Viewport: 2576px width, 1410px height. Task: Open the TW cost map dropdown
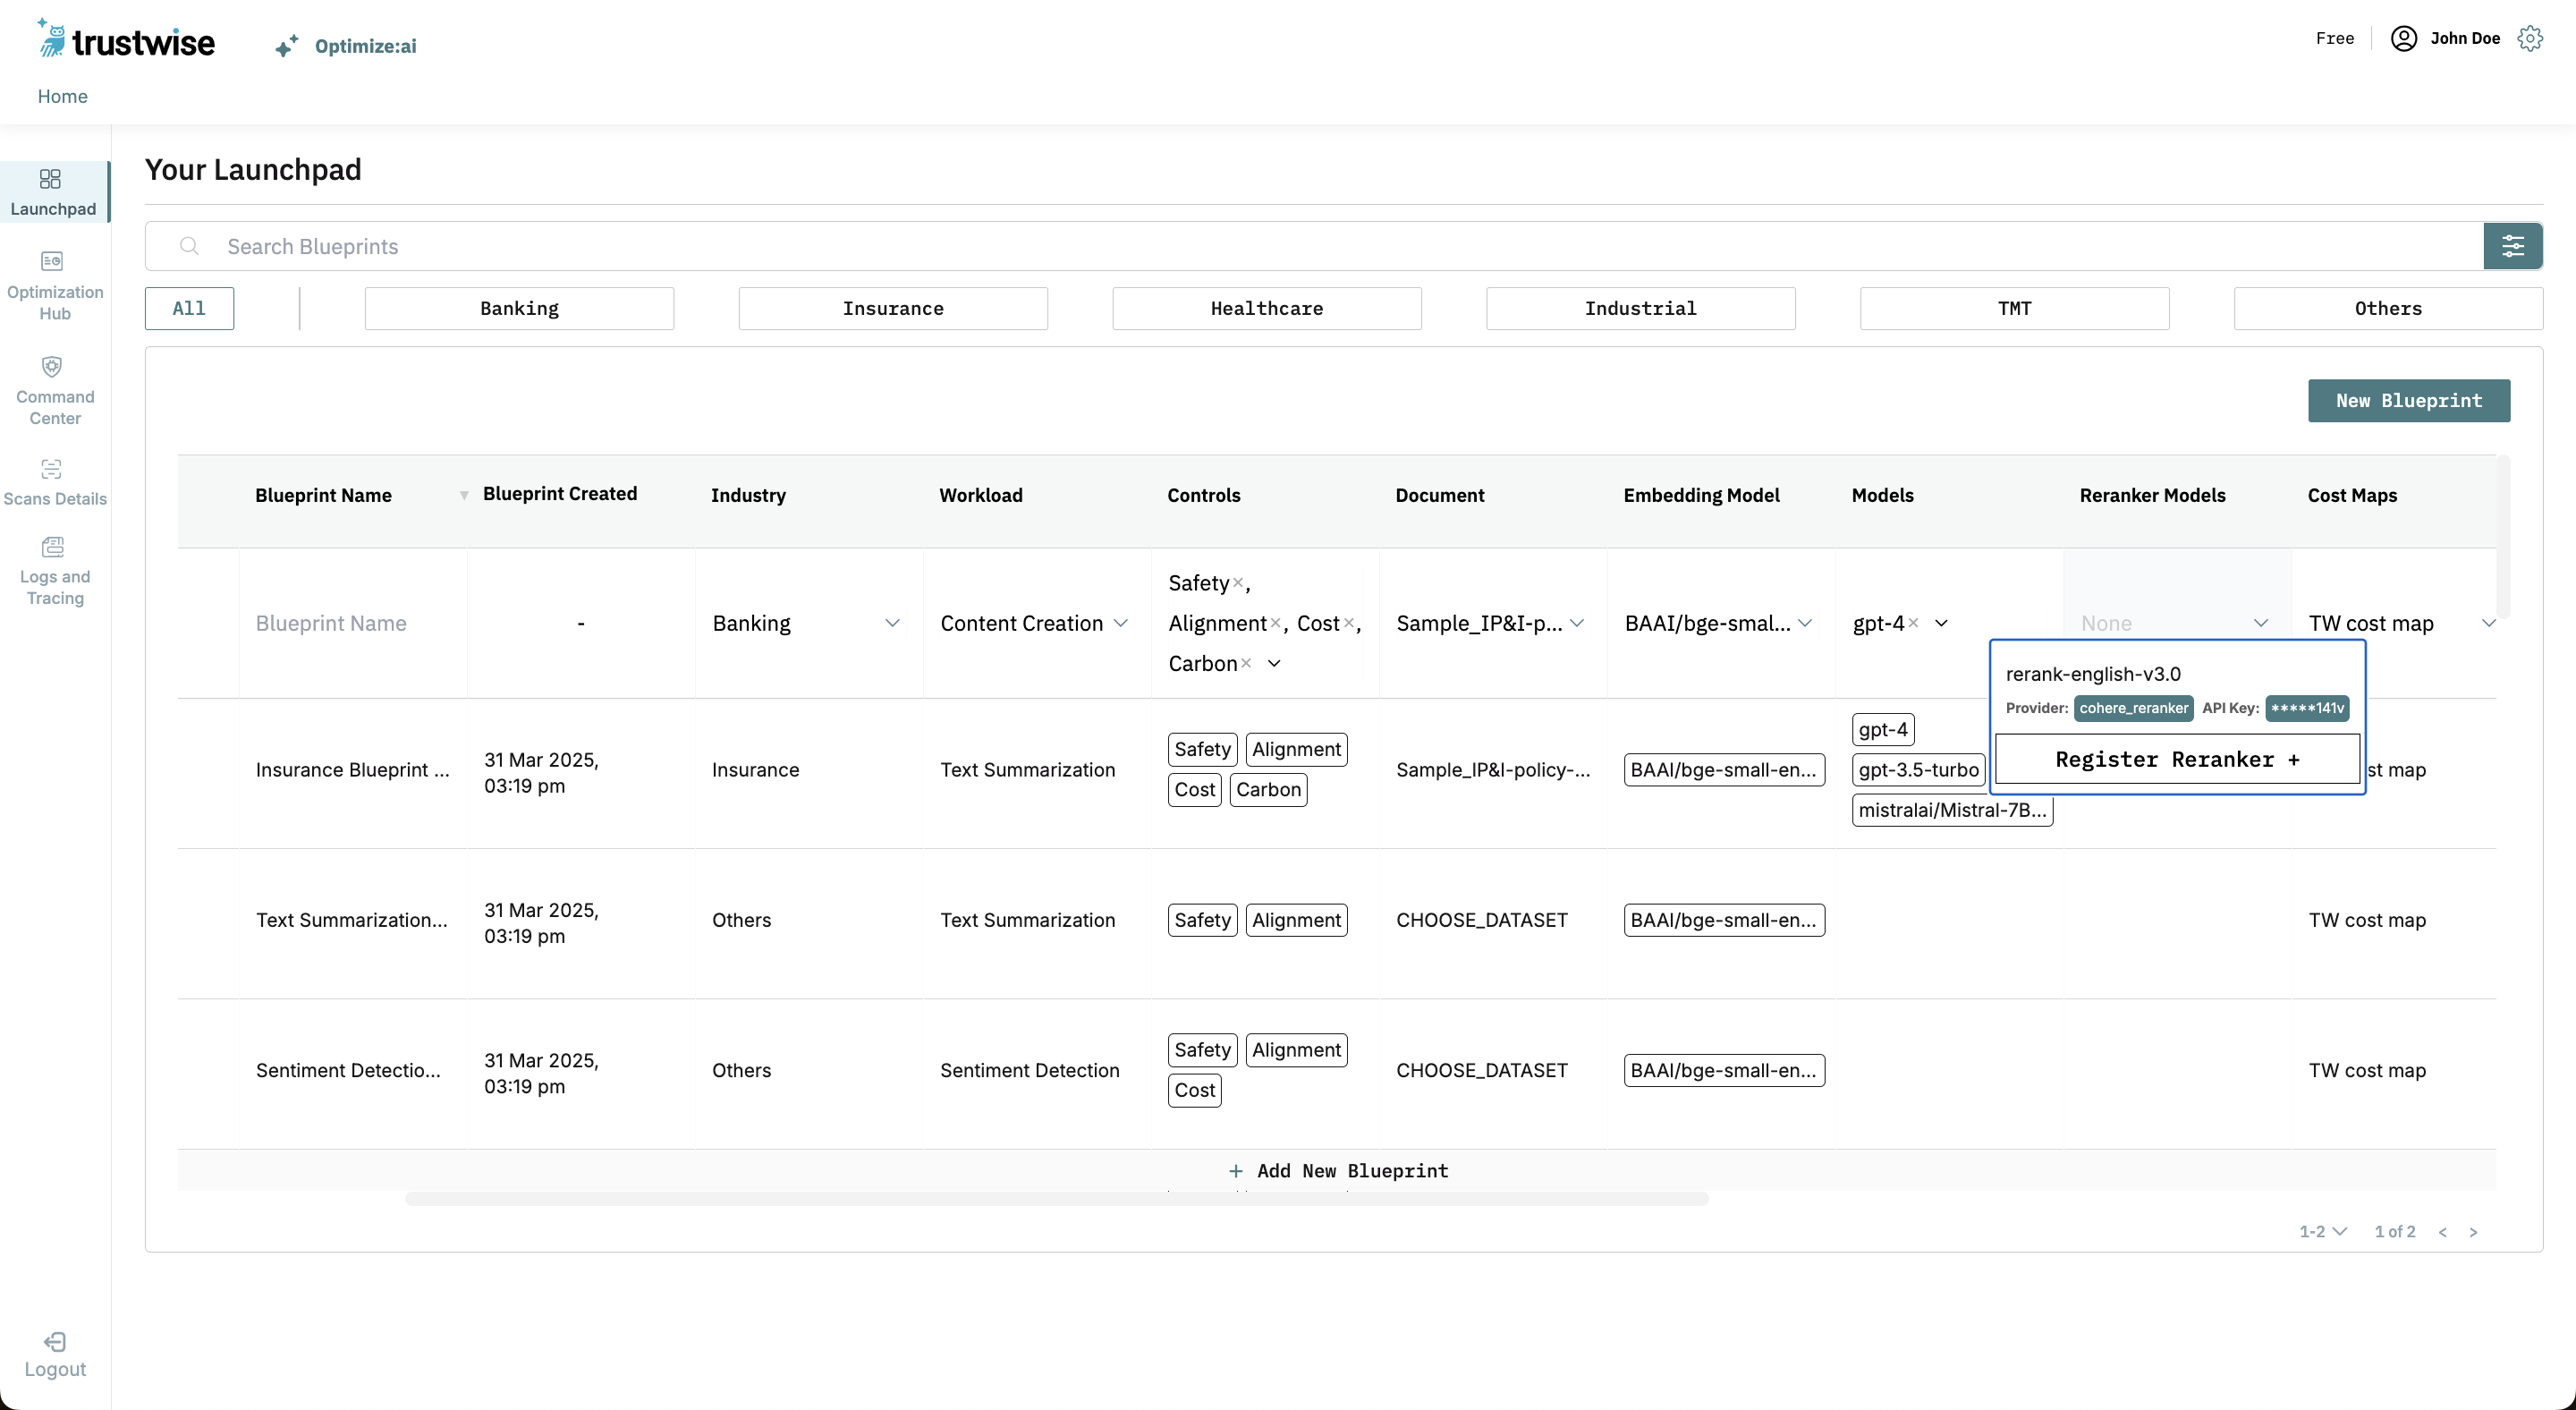(x=2488, y=623)
